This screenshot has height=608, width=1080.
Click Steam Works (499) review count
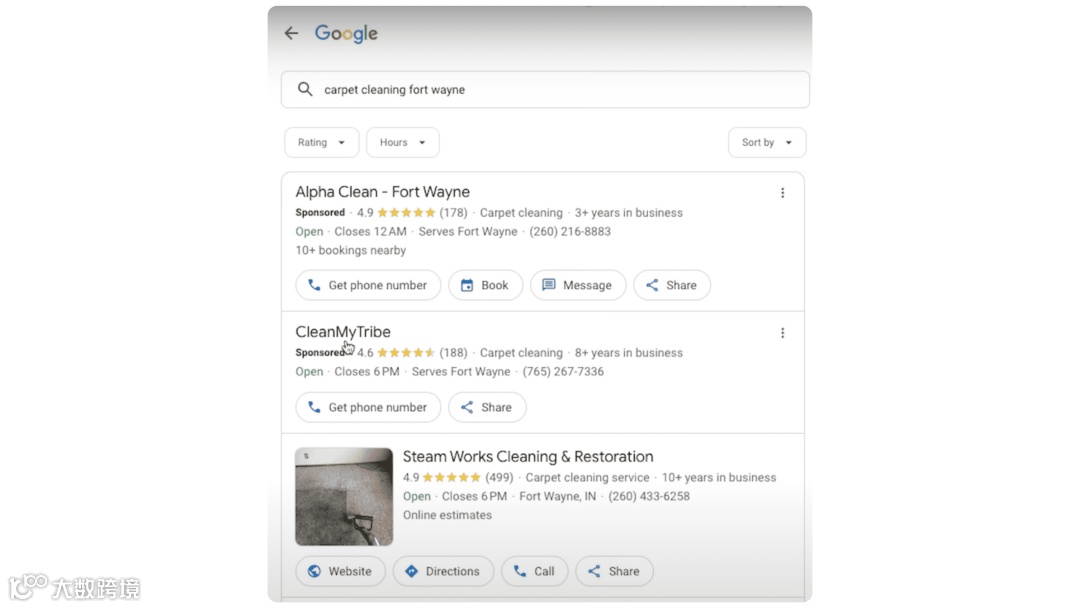tap(499, 477)
